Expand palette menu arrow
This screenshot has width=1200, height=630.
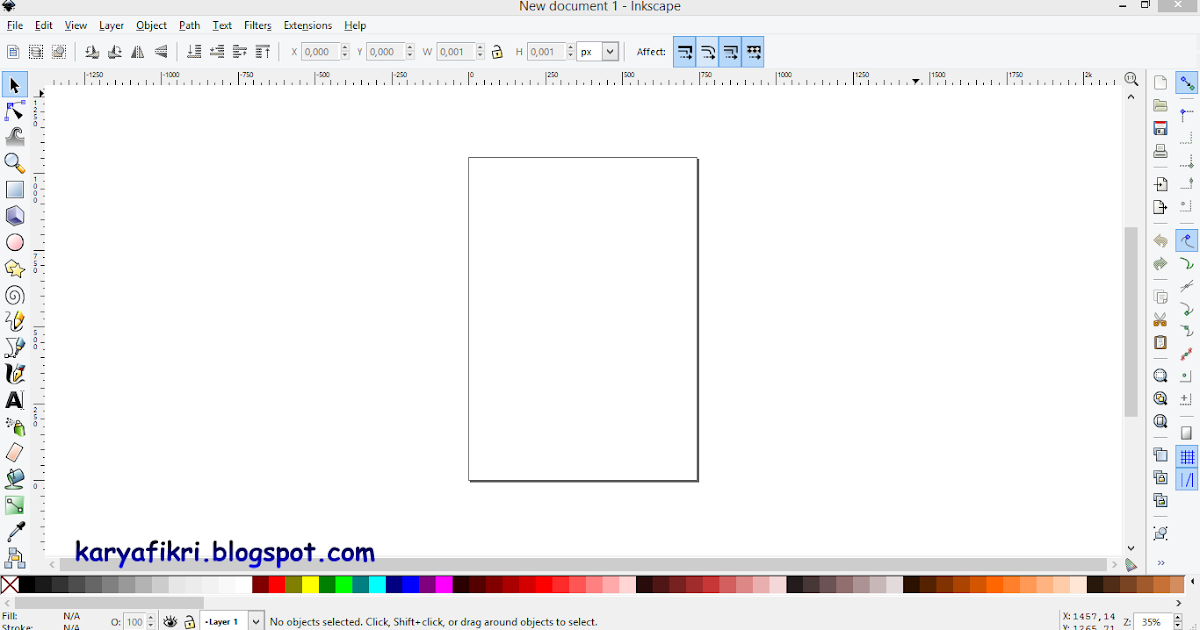[1192, 582]
